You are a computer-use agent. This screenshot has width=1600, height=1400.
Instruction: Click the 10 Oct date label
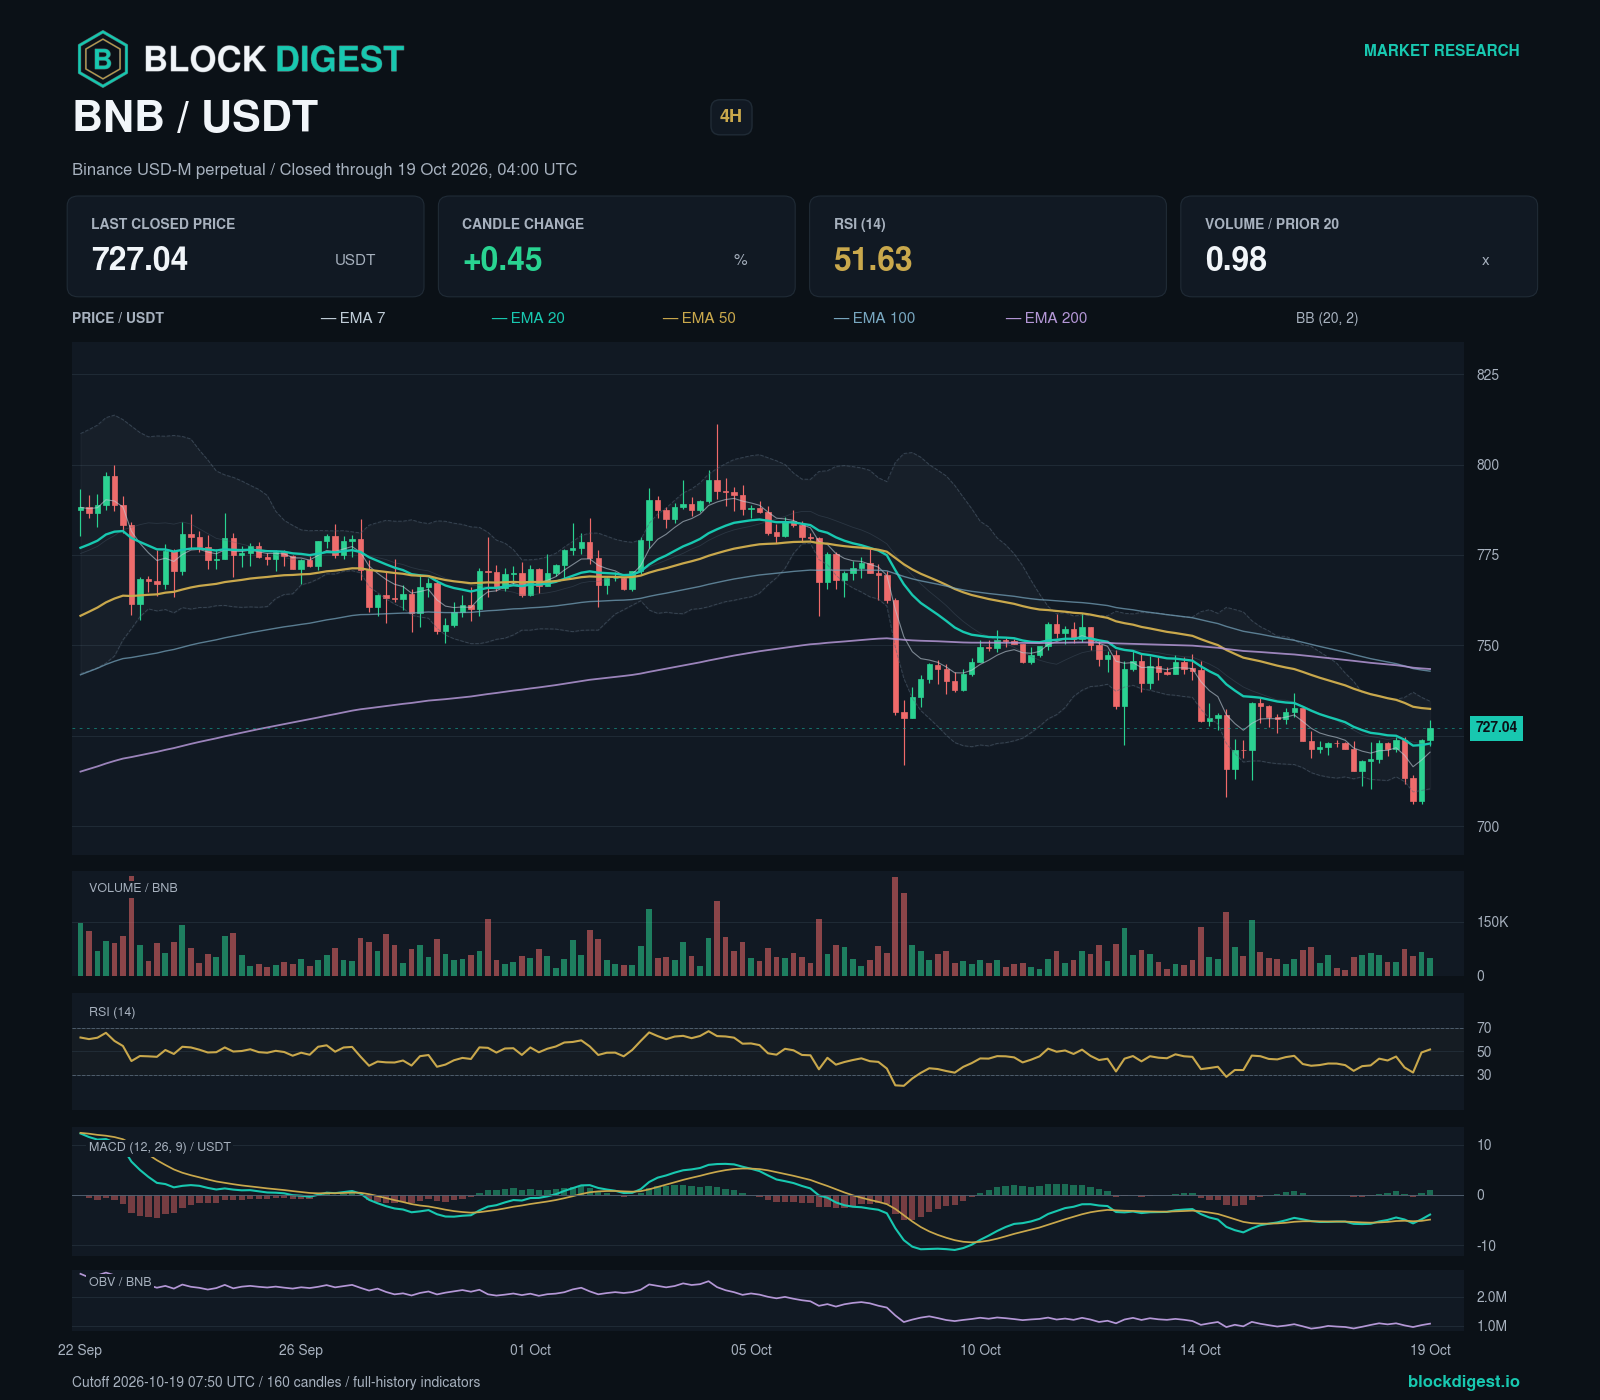pos(980,1350)
